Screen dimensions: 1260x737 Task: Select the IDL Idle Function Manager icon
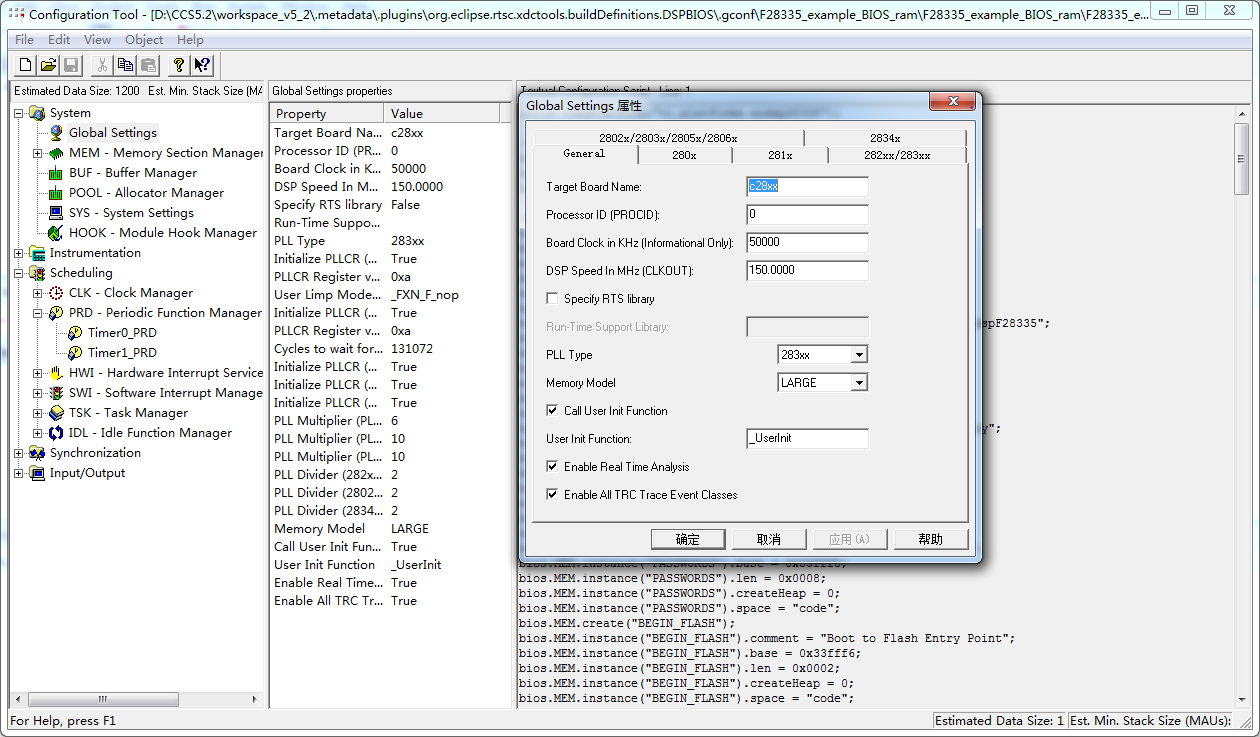(x=56, y=433)
